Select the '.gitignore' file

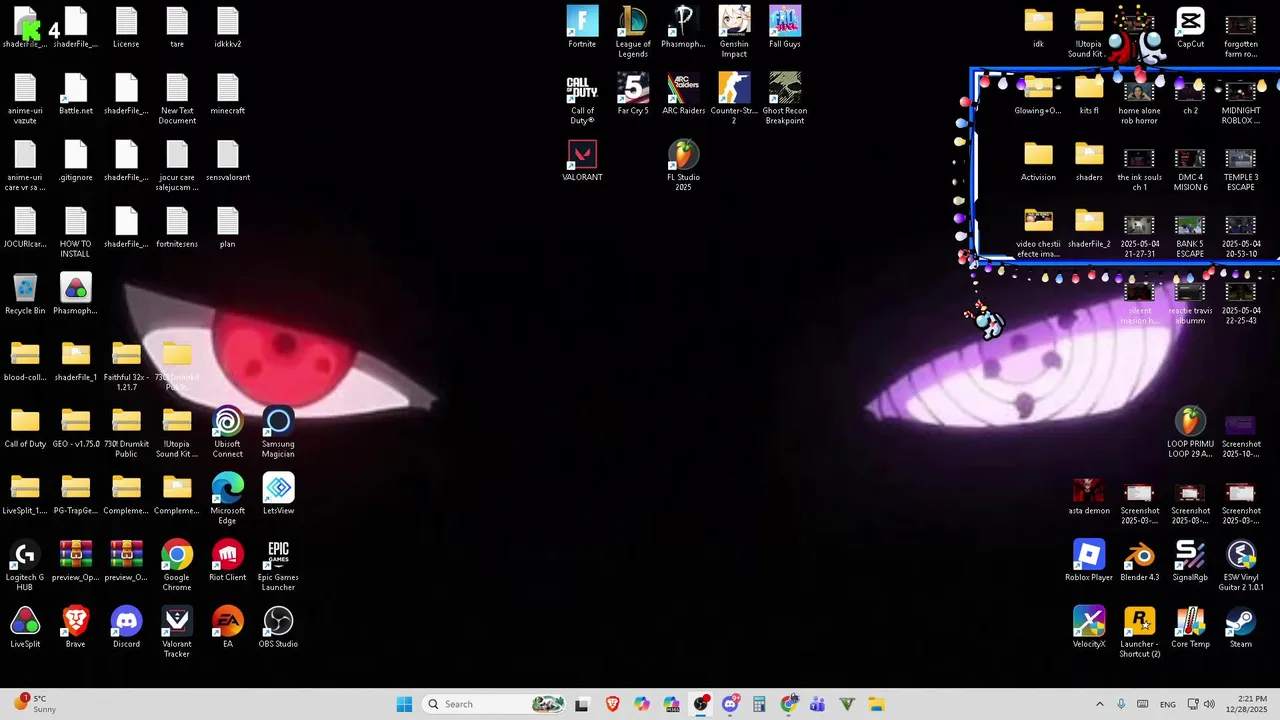[76, 161]
